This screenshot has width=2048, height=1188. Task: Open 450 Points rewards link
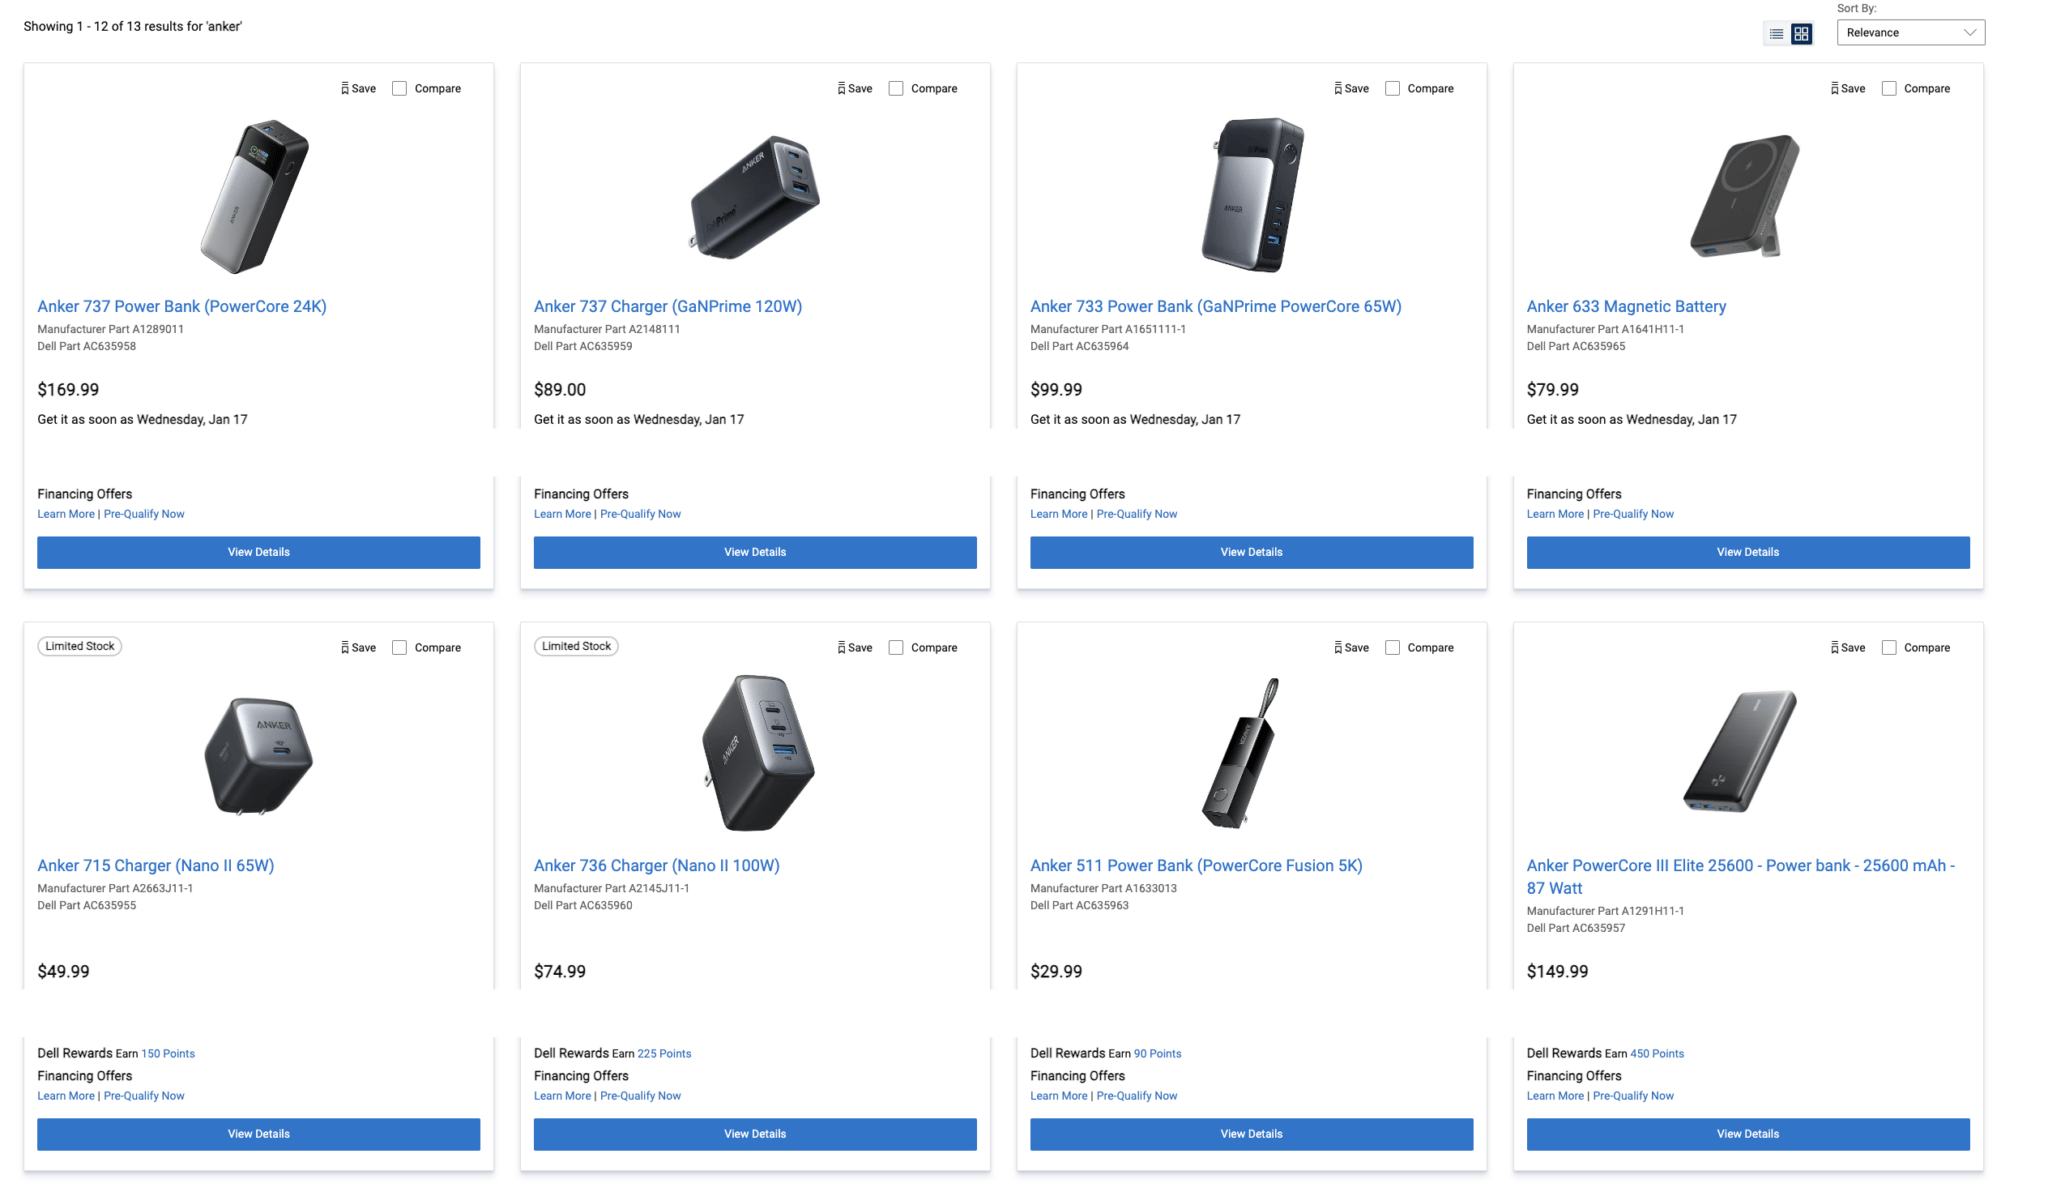[x=1657, y=1054]
